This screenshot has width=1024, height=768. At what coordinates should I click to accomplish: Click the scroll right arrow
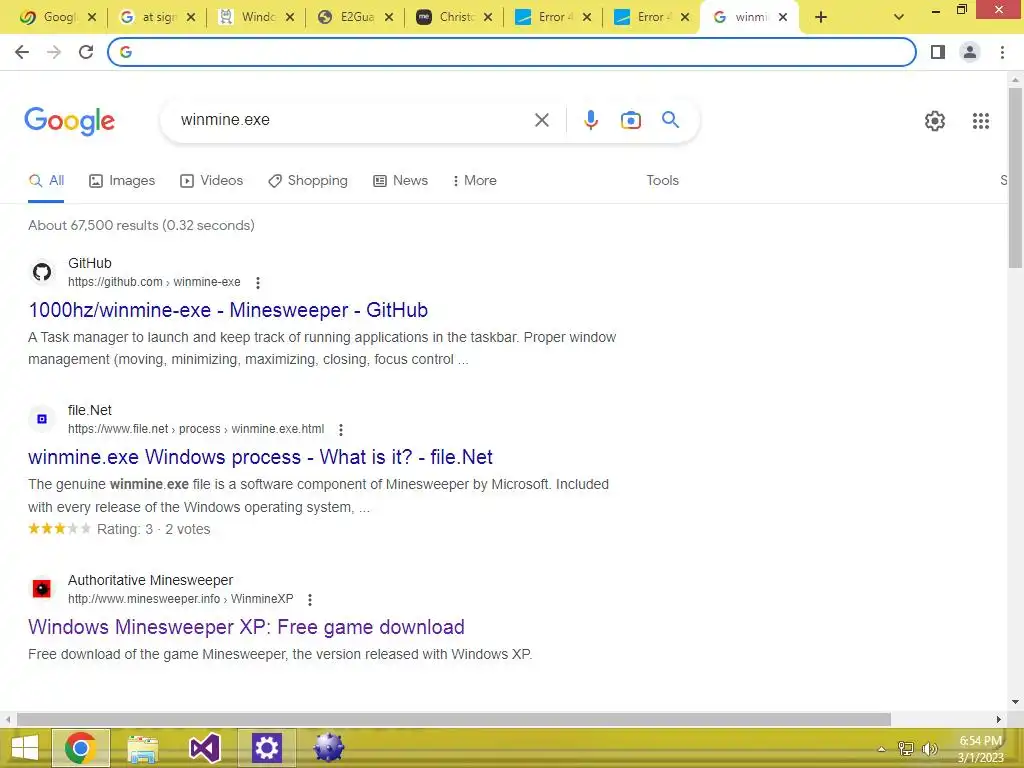coord(999,720)
